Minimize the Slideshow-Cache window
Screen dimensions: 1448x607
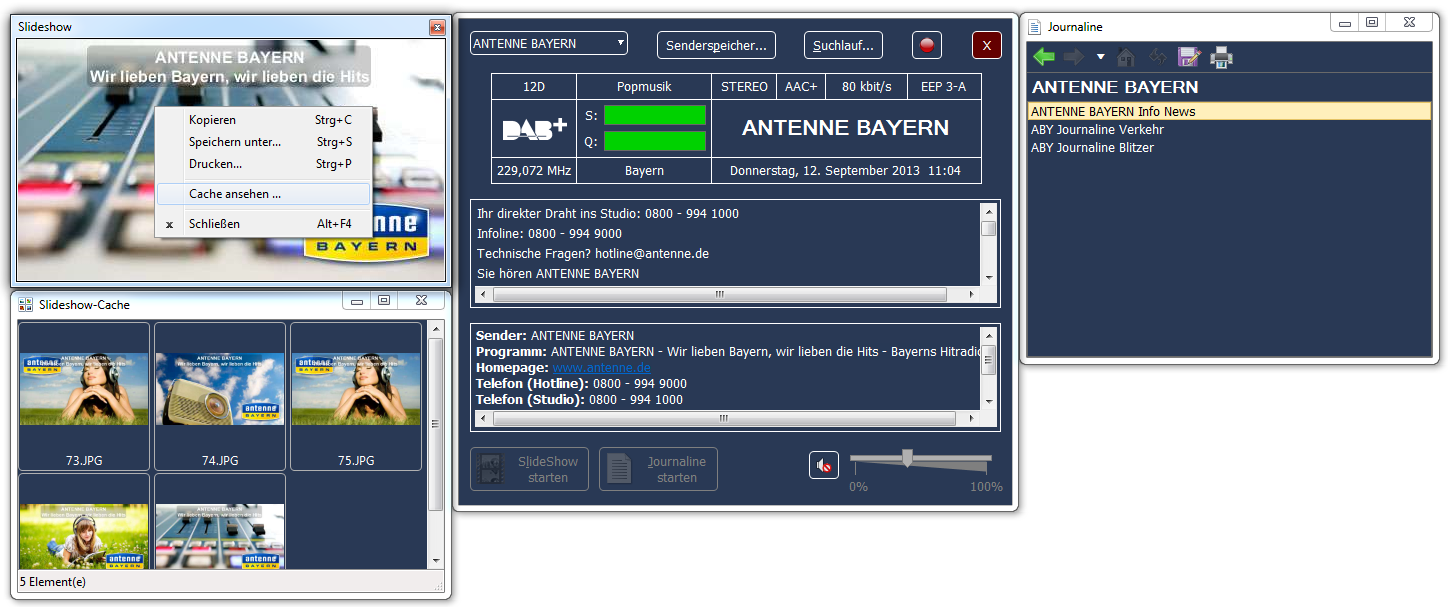356,301
